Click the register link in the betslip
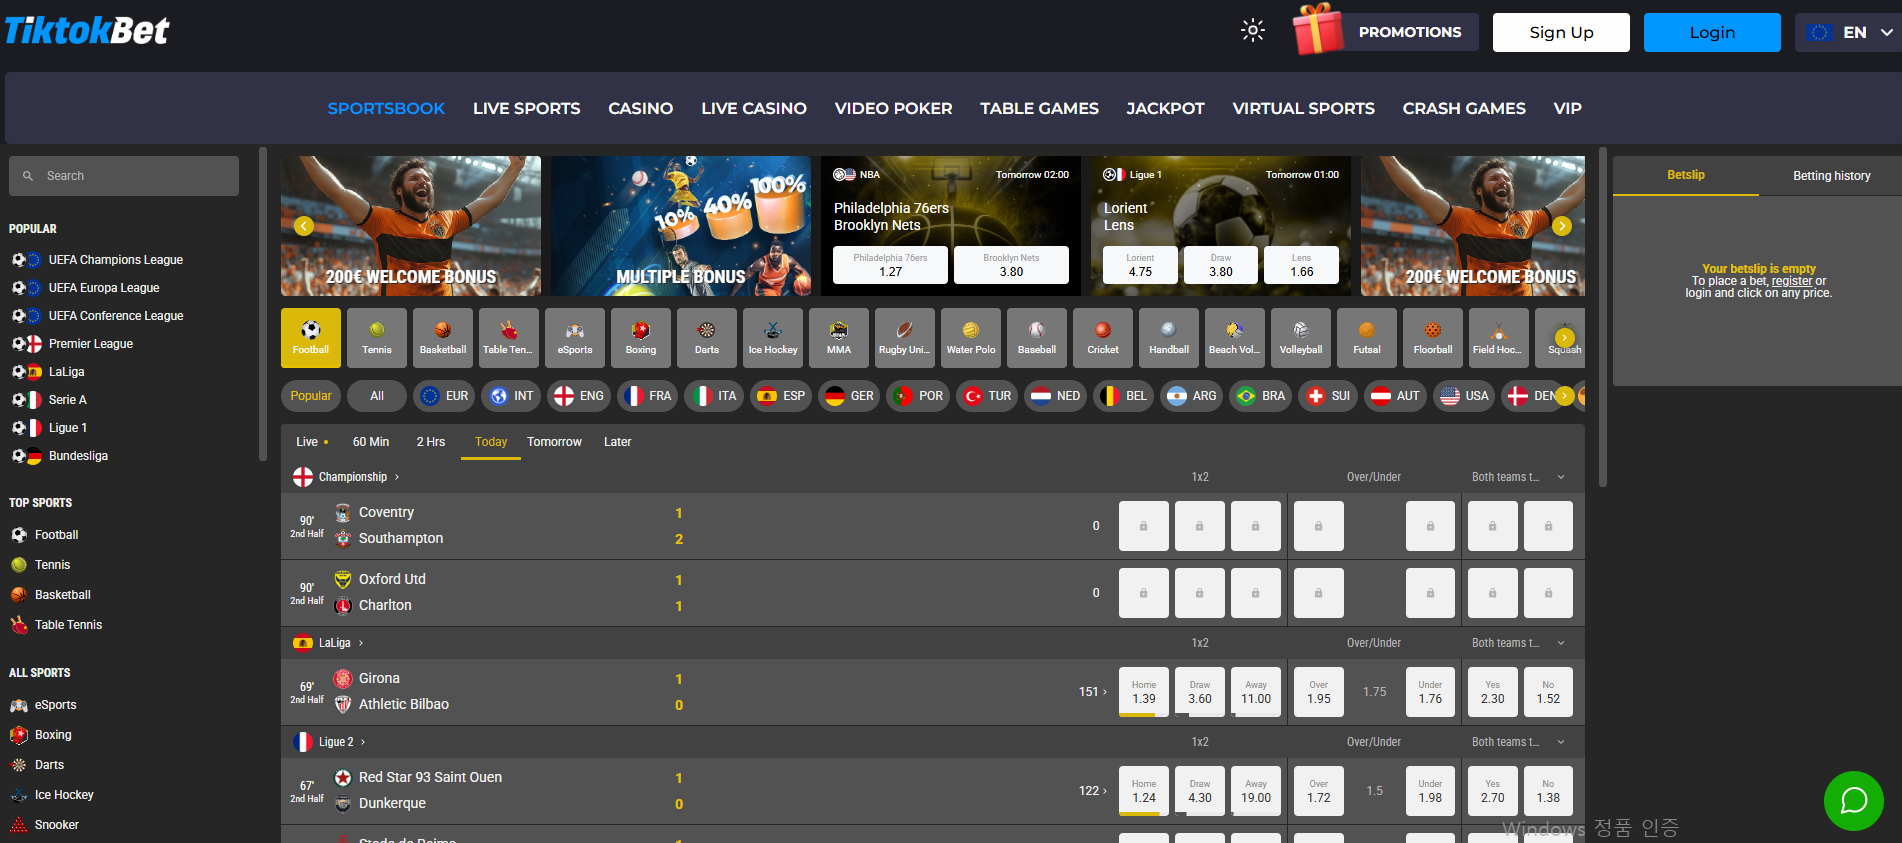The image size is (1902, 843). point(1791,281)
